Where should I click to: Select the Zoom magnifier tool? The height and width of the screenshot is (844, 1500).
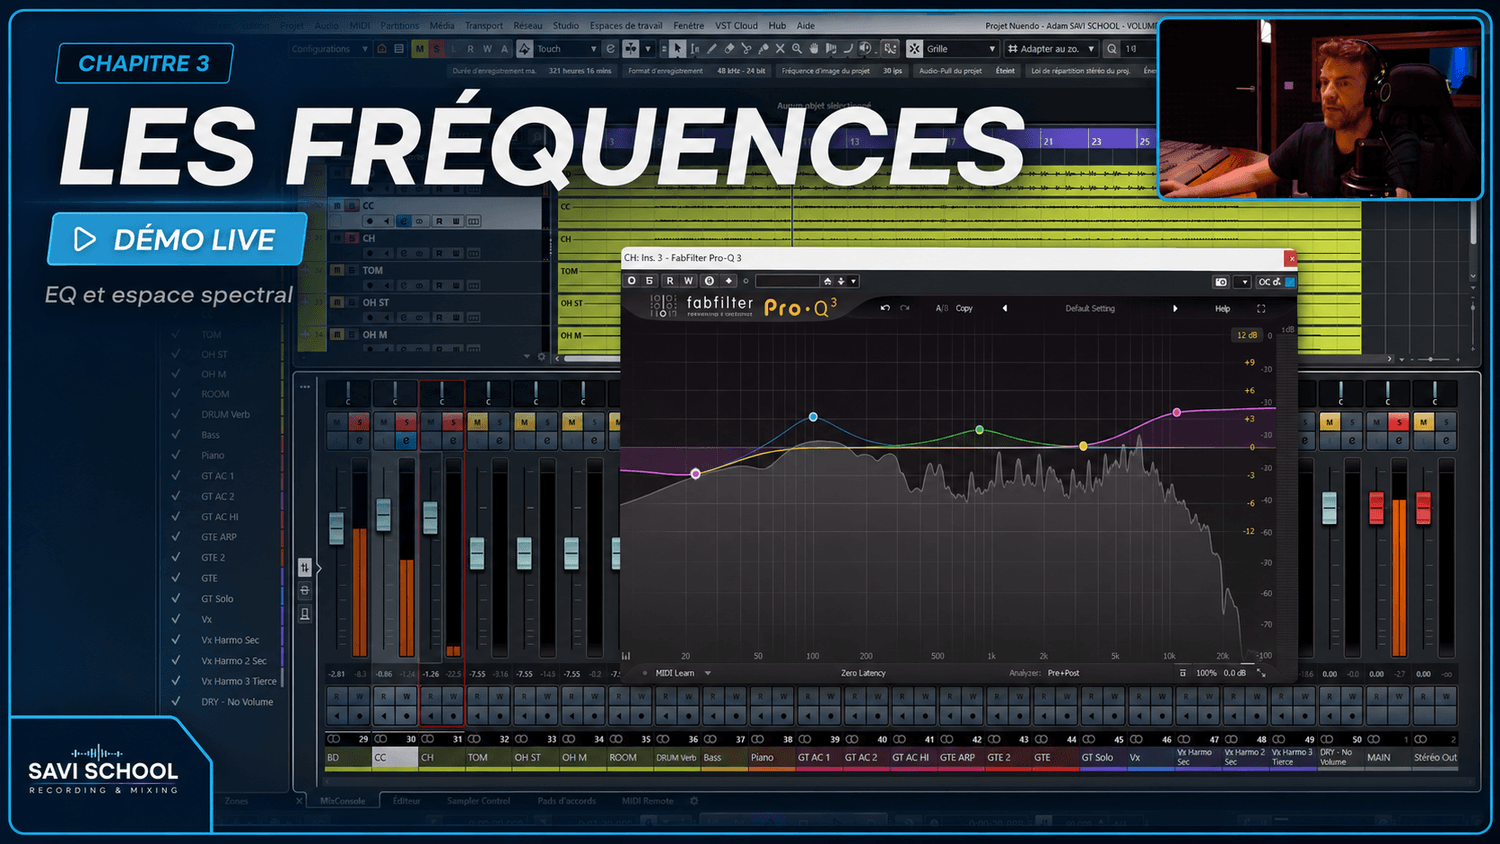[797, 48]
